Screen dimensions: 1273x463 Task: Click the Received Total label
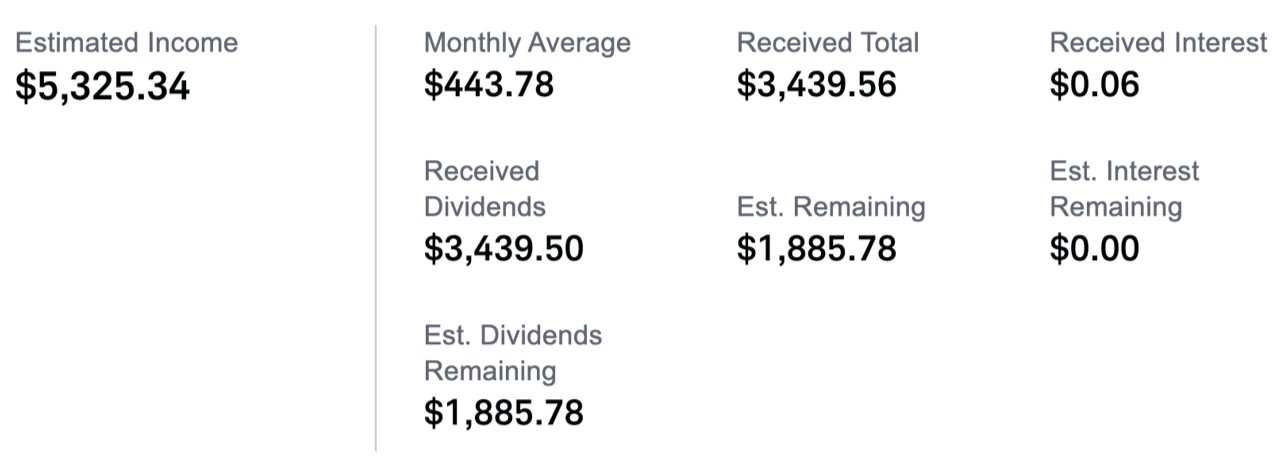[x=827, y=43]
